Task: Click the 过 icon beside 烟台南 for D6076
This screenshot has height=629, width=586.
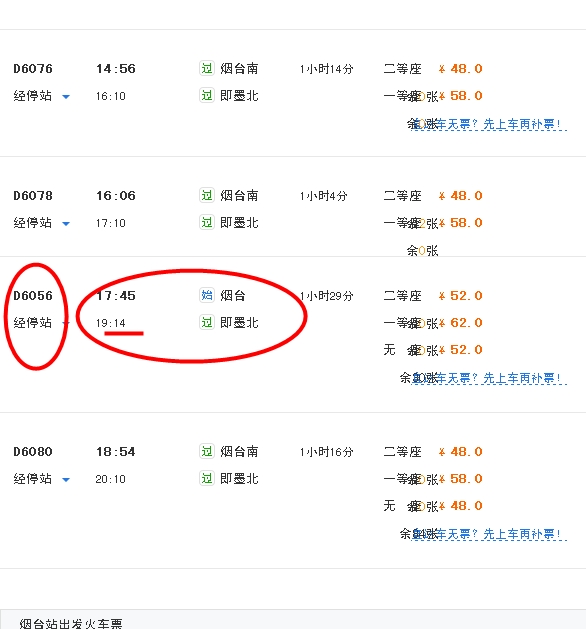Action: point(207,69)
